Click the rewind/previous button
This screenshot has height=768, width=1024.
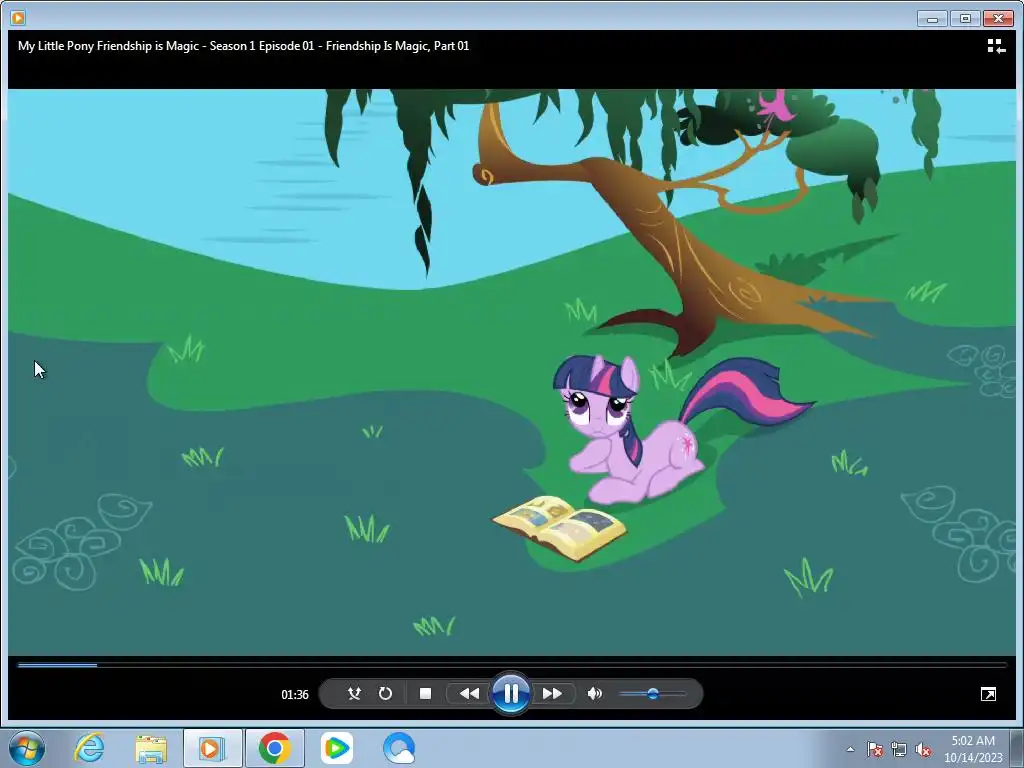point(469,694)
